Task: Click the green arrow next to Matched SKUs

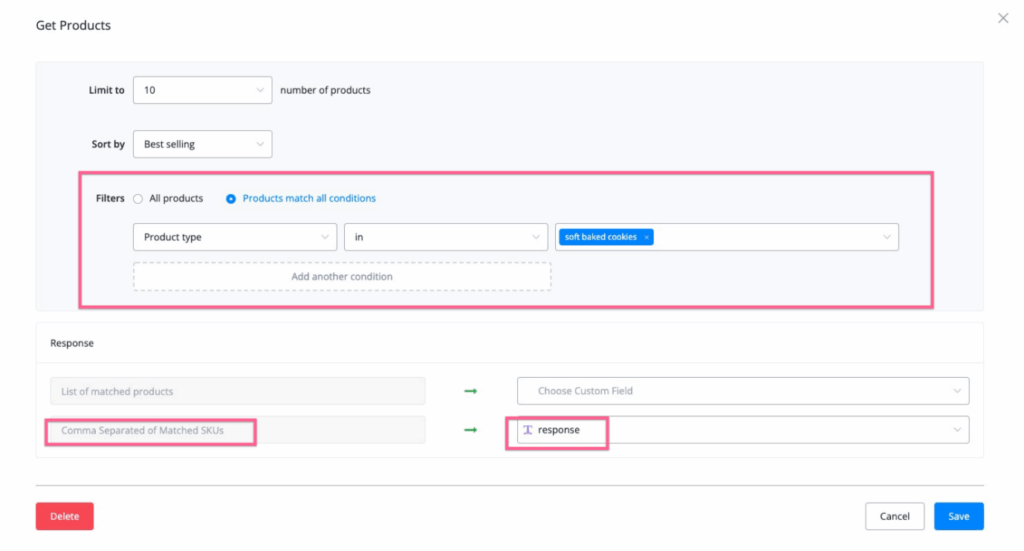Action: pos(470,430)
